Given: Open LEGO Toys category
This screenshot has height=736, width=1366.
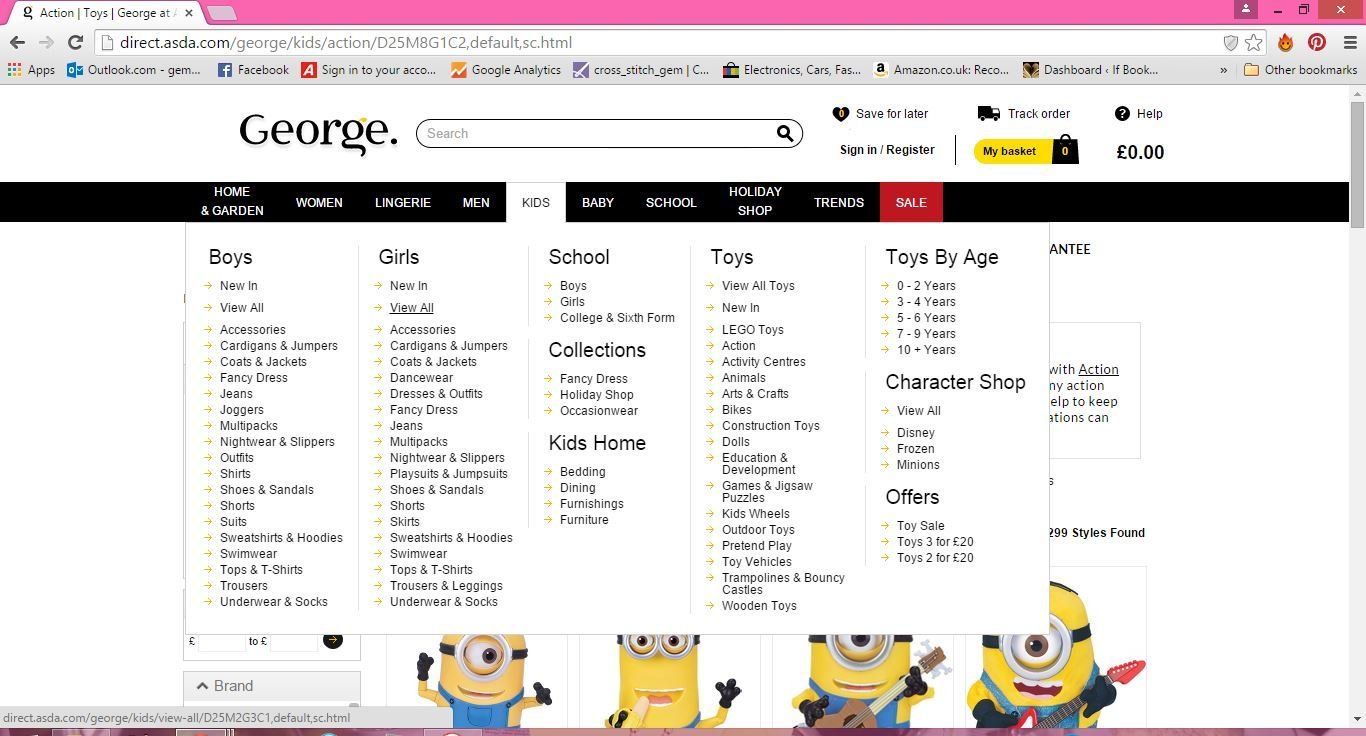Looking at the screenshot, I should (753, 330).
